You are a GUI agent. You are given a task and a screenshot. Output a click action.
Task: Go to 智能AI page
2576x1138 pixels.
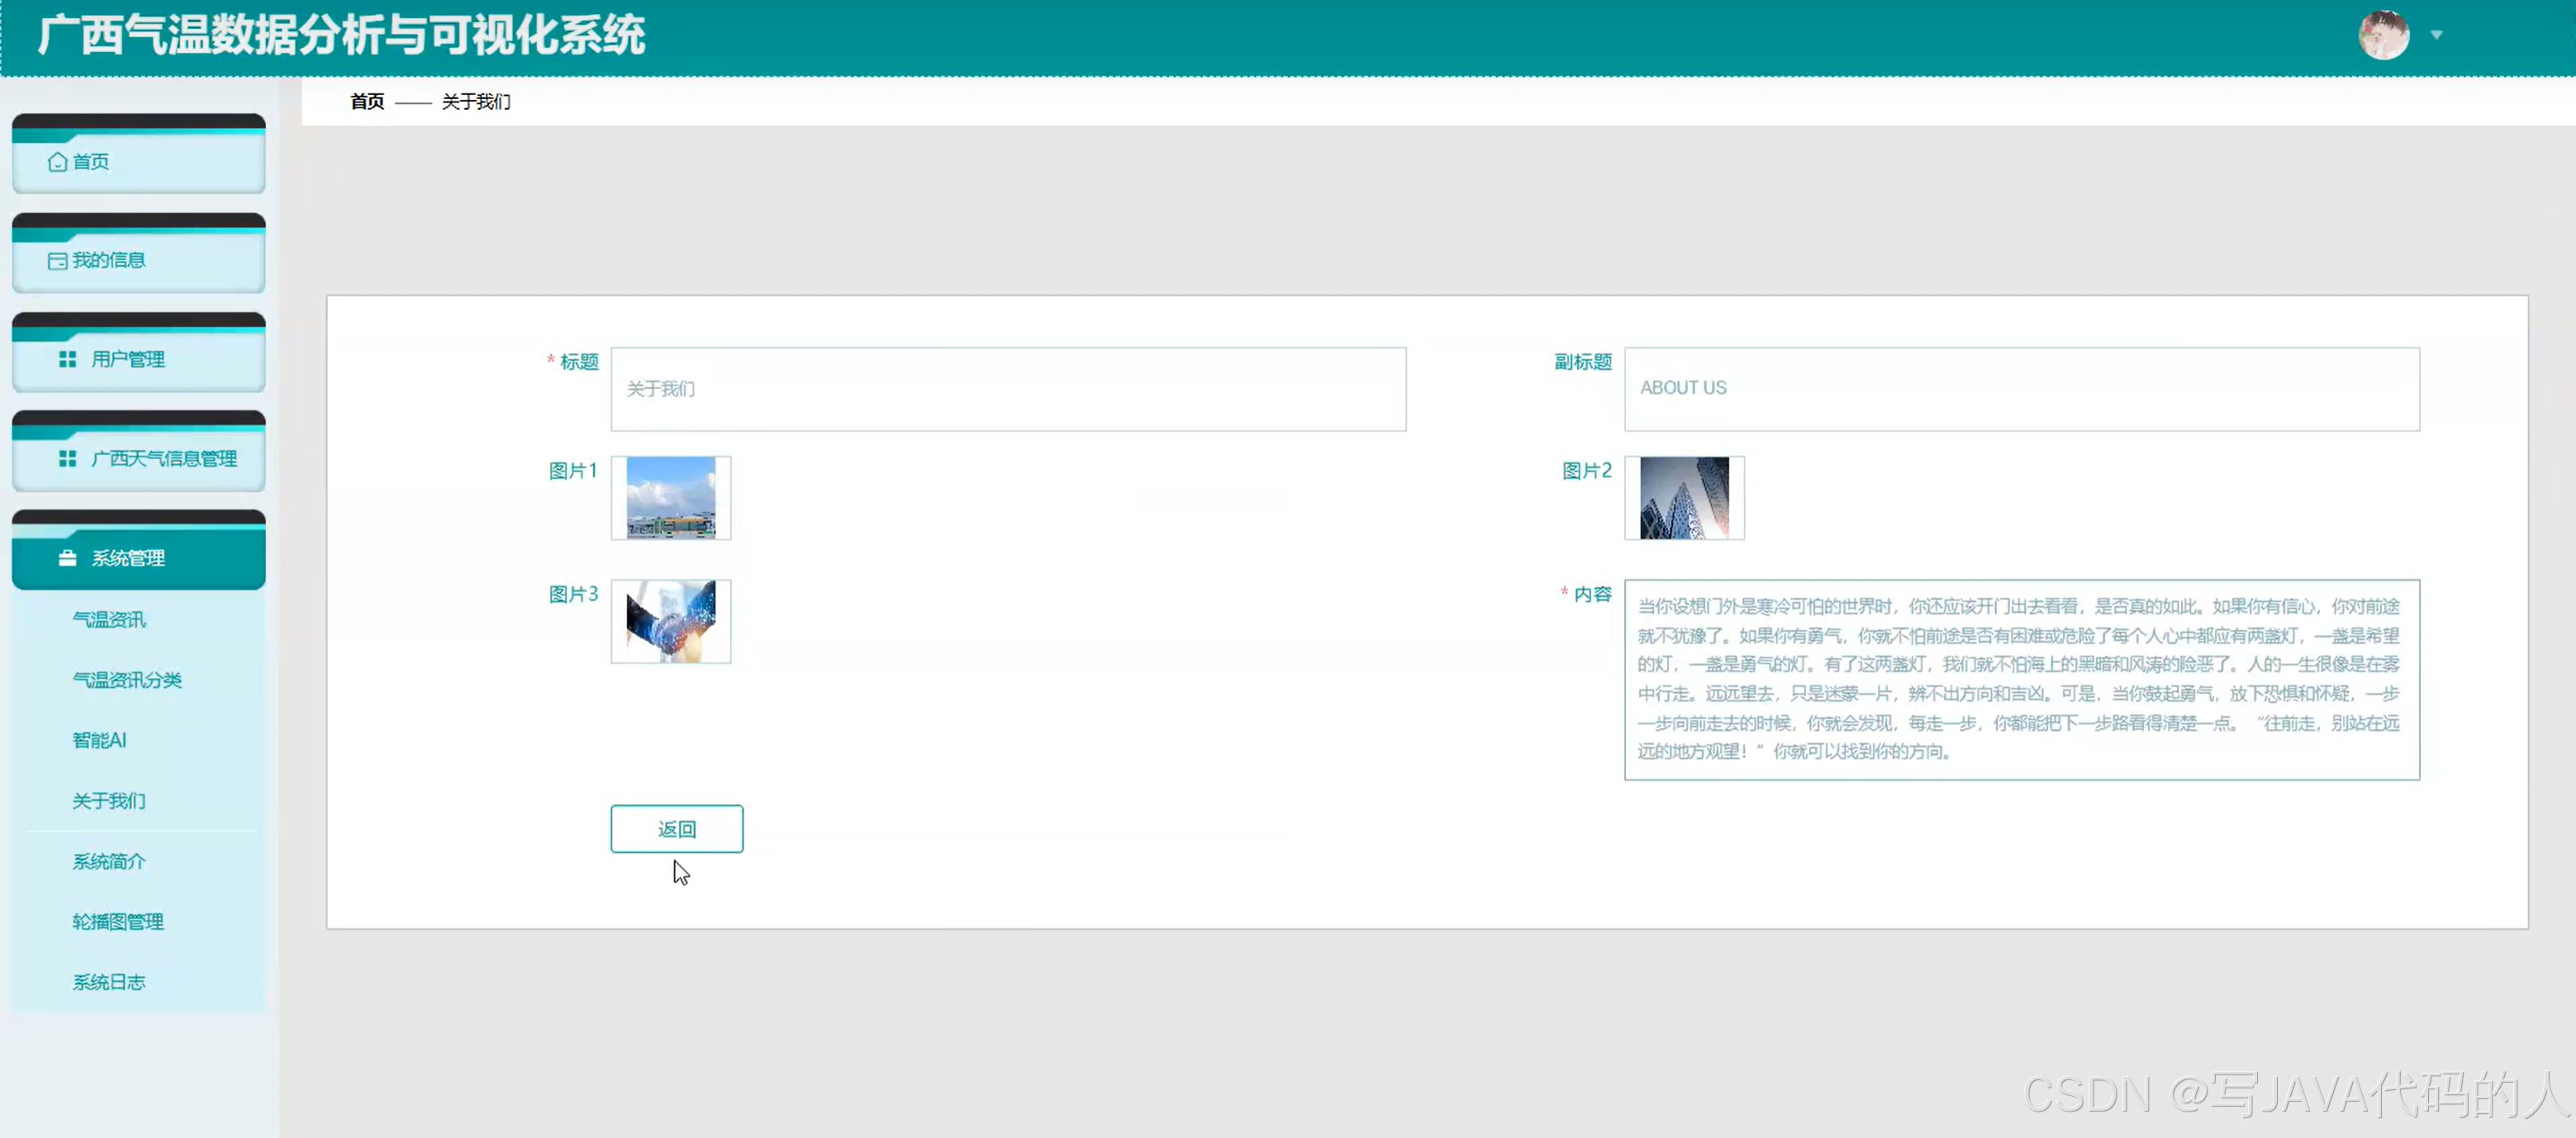pos(99,741)
